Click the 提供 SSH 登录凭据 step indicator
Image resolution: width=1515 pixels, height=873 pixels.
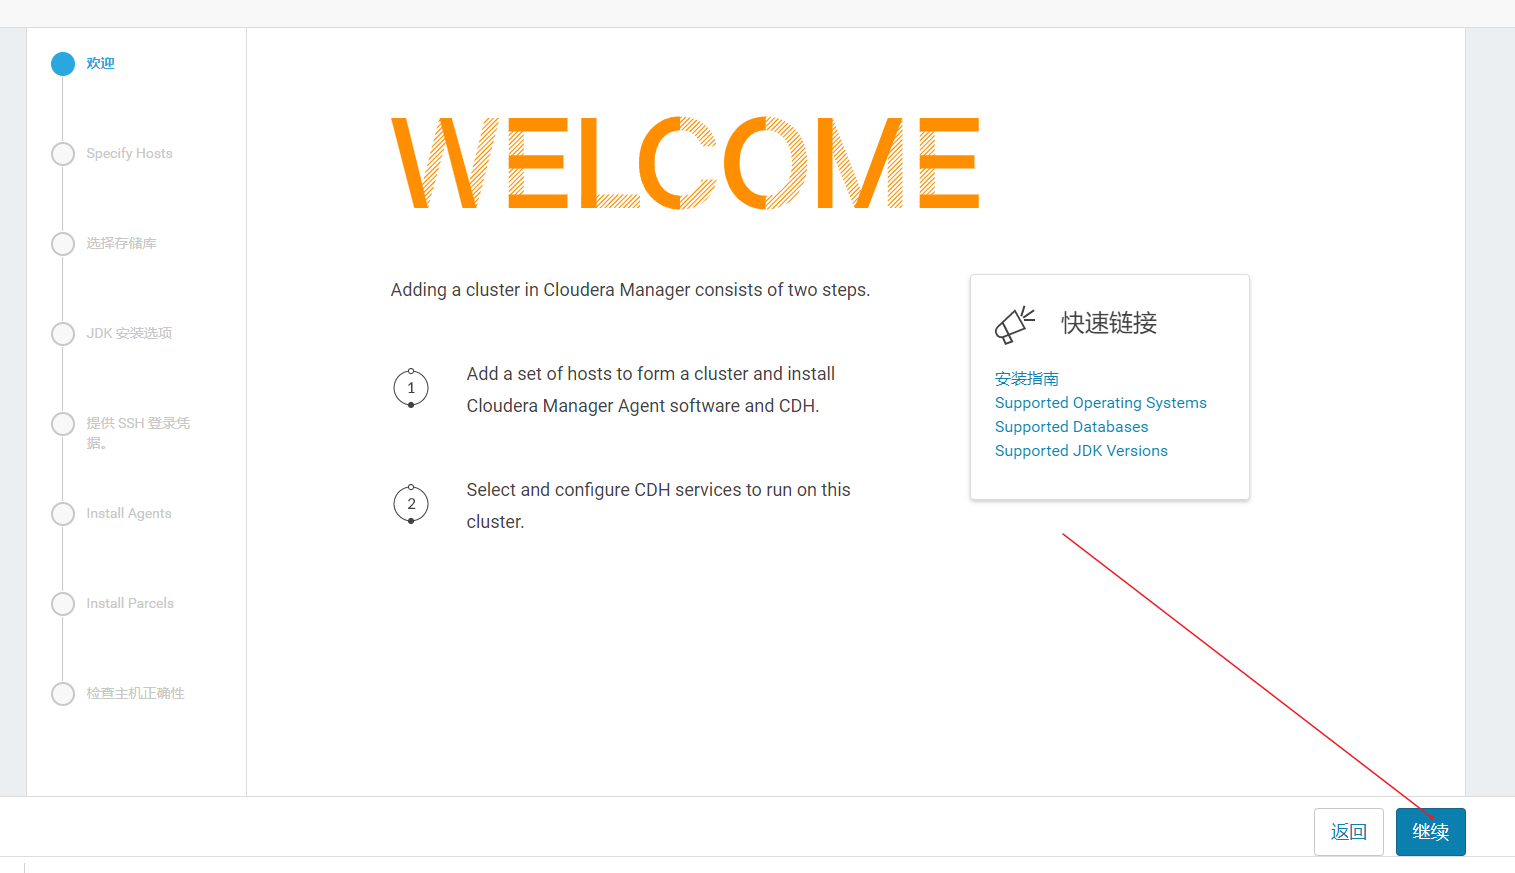pos(62,423)
